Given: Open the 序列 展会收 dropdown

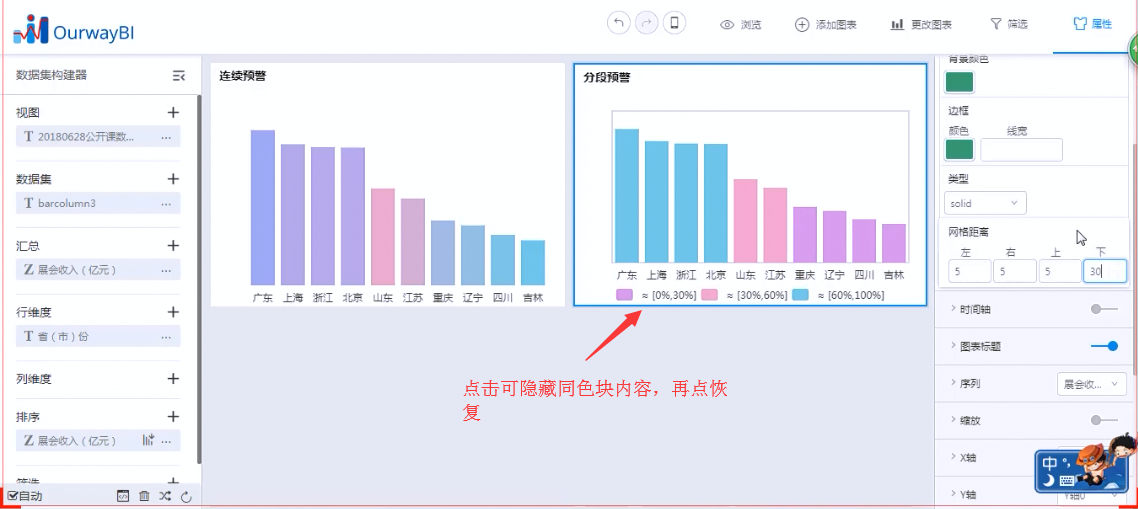Looking at the screenshot, I should pyautogui.click(x=1092, y=383).
